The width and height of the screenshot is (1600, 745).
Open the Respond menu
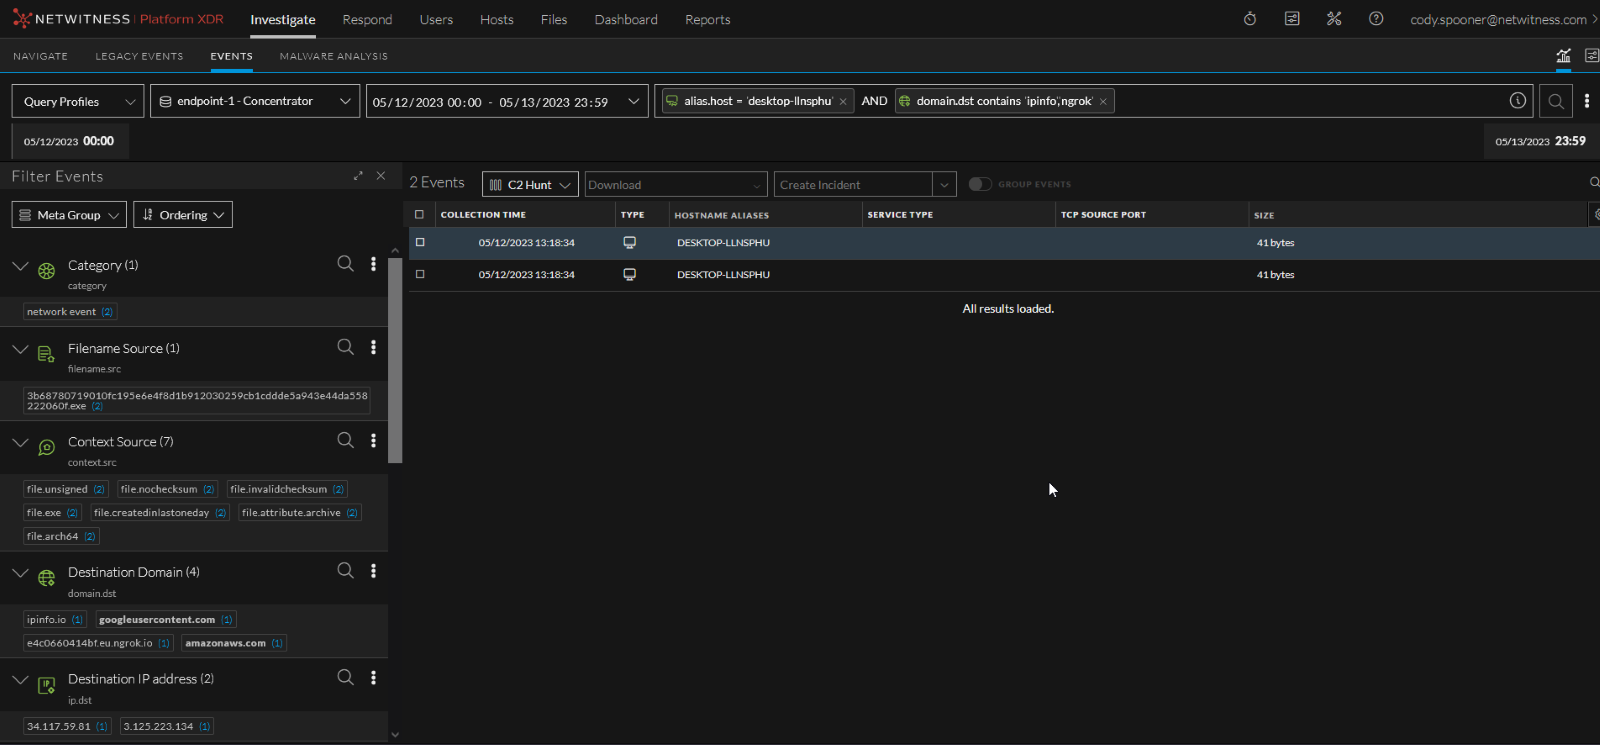(367, 19)
